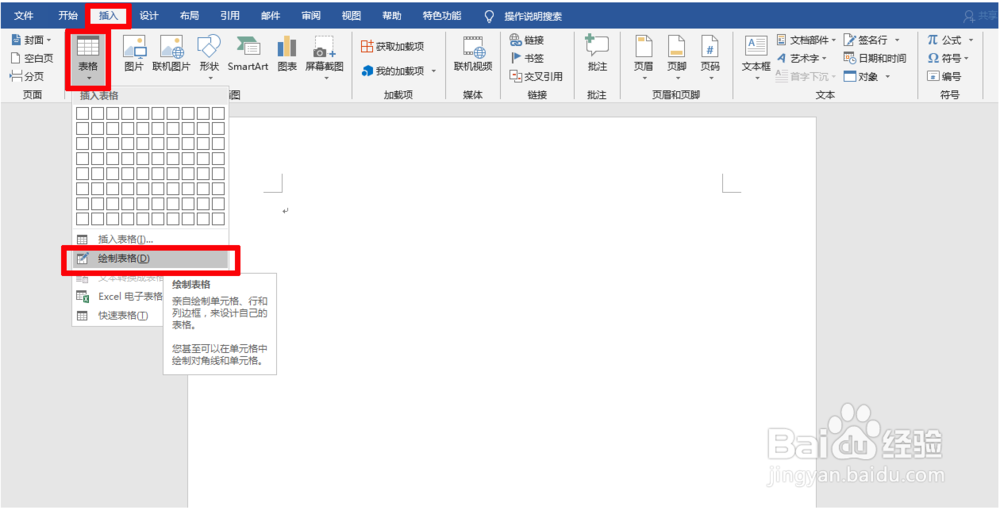Open the 文件 tab
This screenshot has height=510, width=1000.
[24, 16]
